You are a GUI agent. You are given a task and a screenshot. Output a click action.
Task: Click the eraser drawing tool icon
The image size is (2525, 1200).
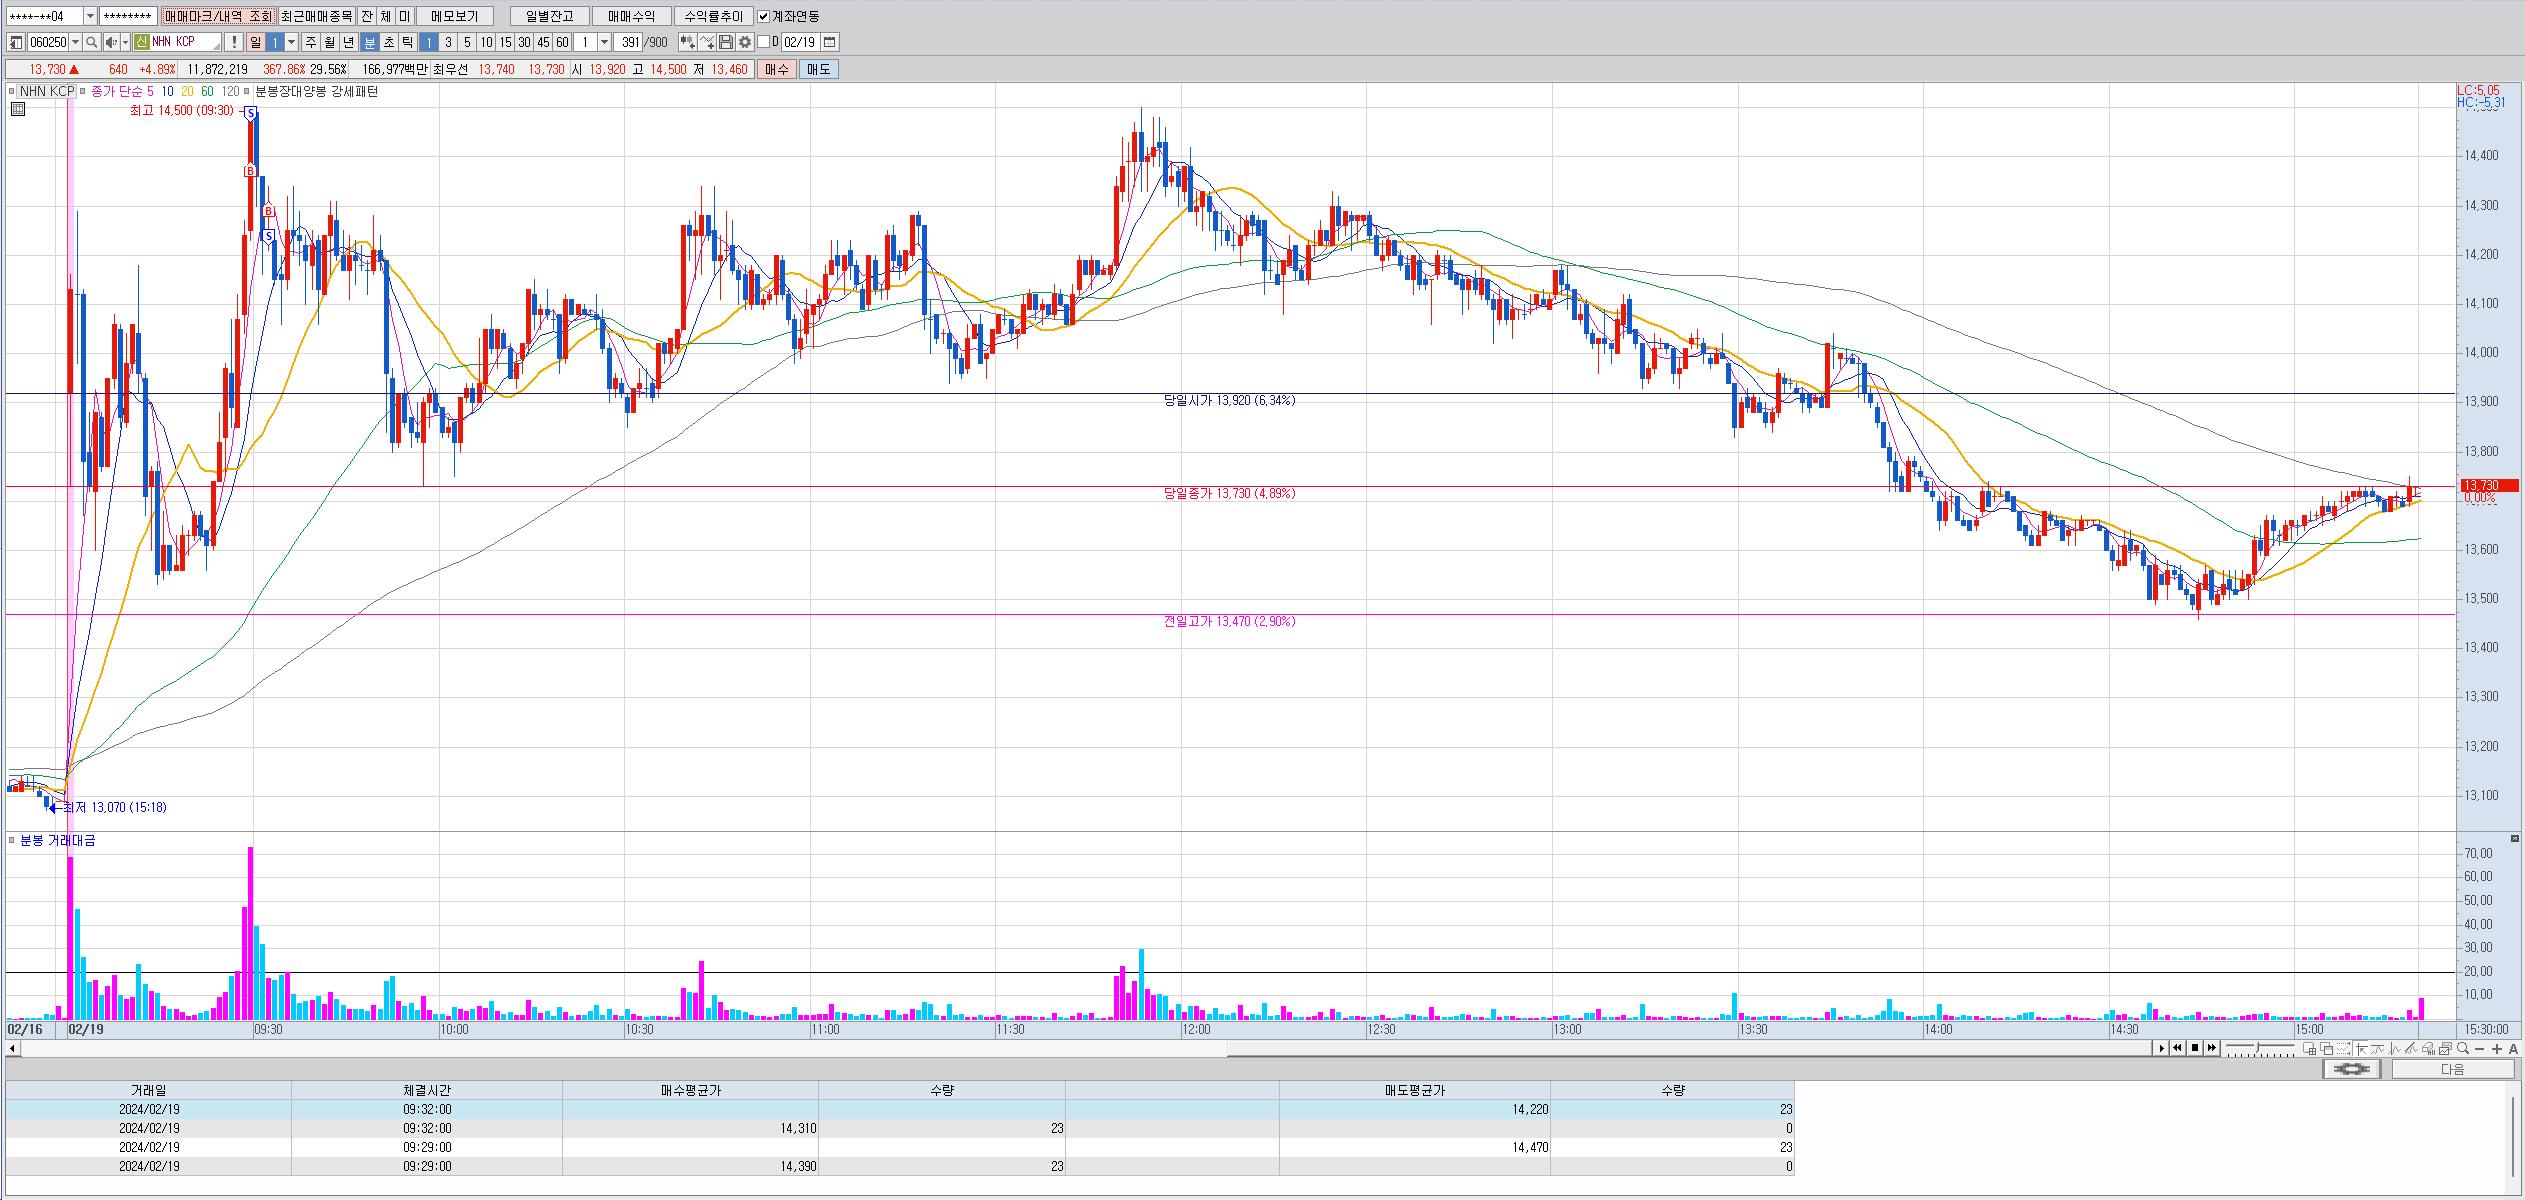point(2429,1048)
